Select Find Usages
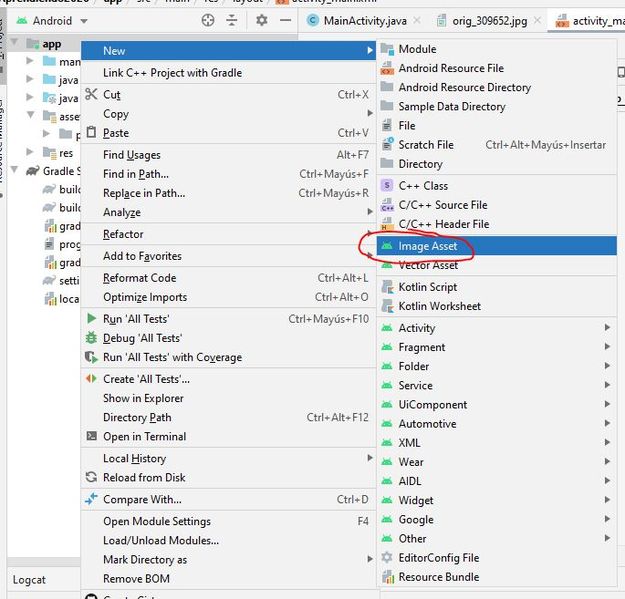The width and height of the screenshot is (625, 599). (228, 155)
